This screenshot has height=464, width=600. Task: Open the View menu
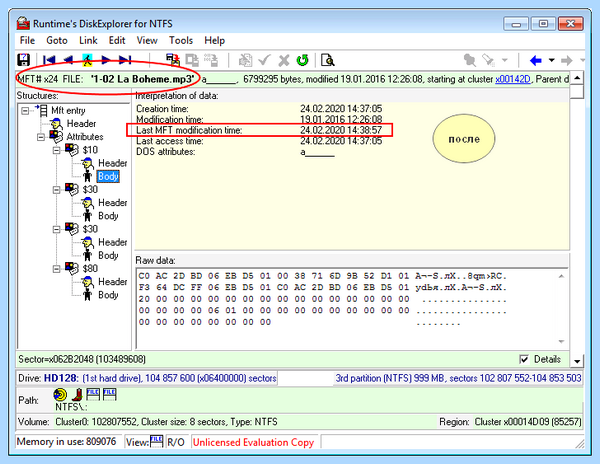click(x=147, y=40)
